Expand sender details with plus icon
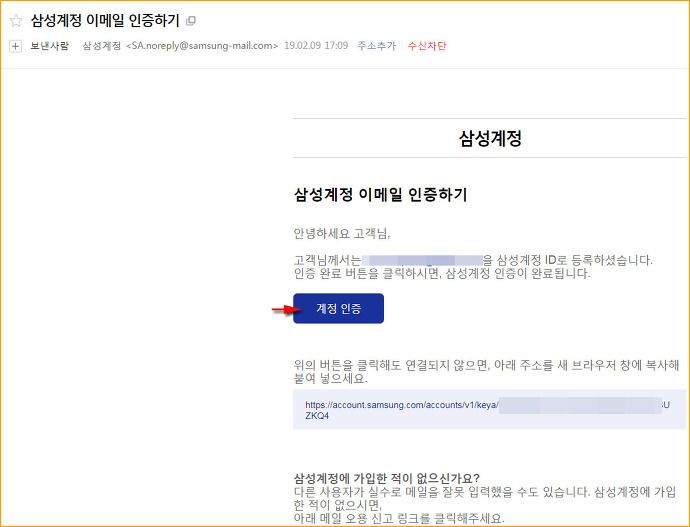 pos(15,46)
